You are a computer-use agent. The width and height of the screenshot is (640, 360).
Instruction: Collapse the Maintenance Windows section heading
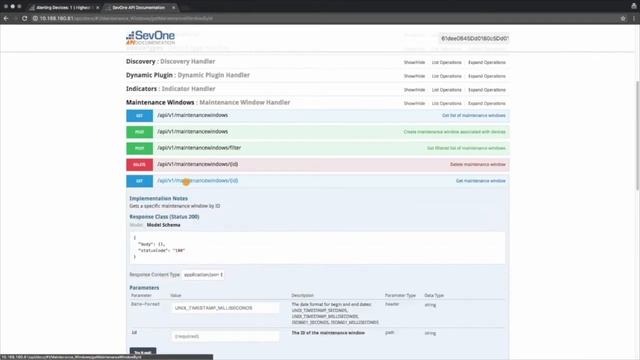click(x=208, y=102)
